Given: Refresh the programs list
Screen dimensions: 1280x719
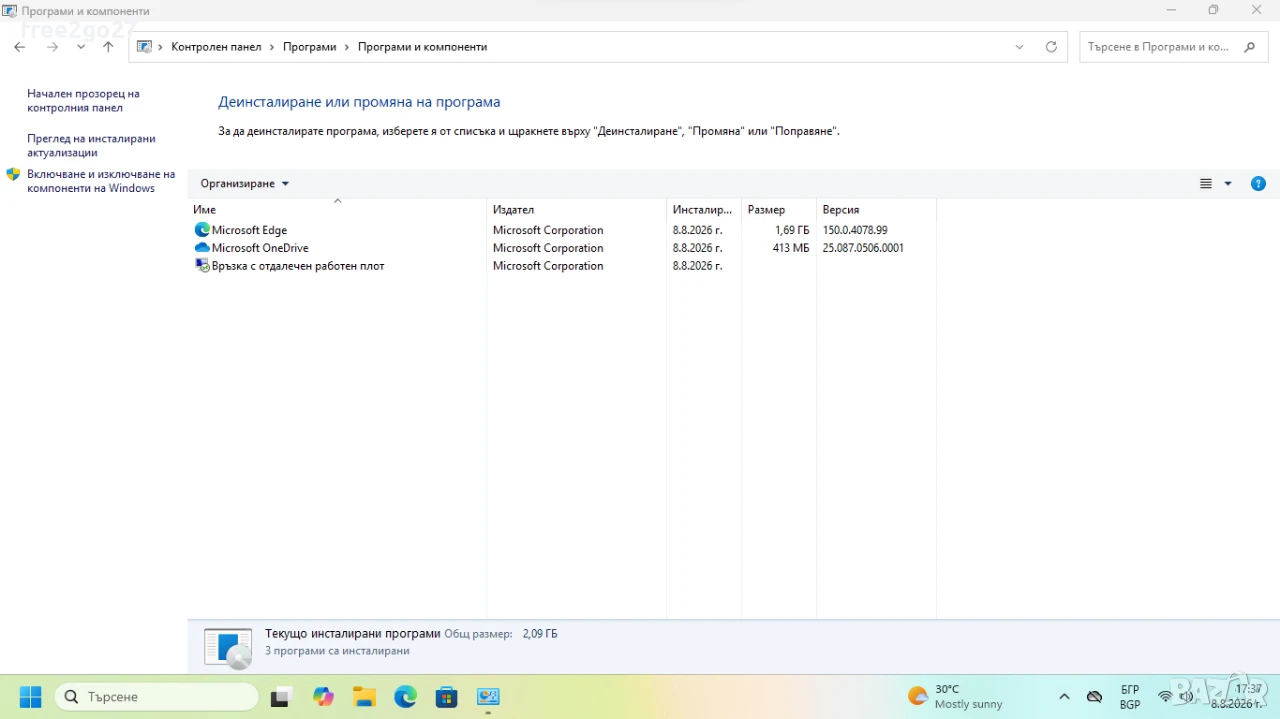Looking at the screenshot, I should click(x=1051, y=47).
